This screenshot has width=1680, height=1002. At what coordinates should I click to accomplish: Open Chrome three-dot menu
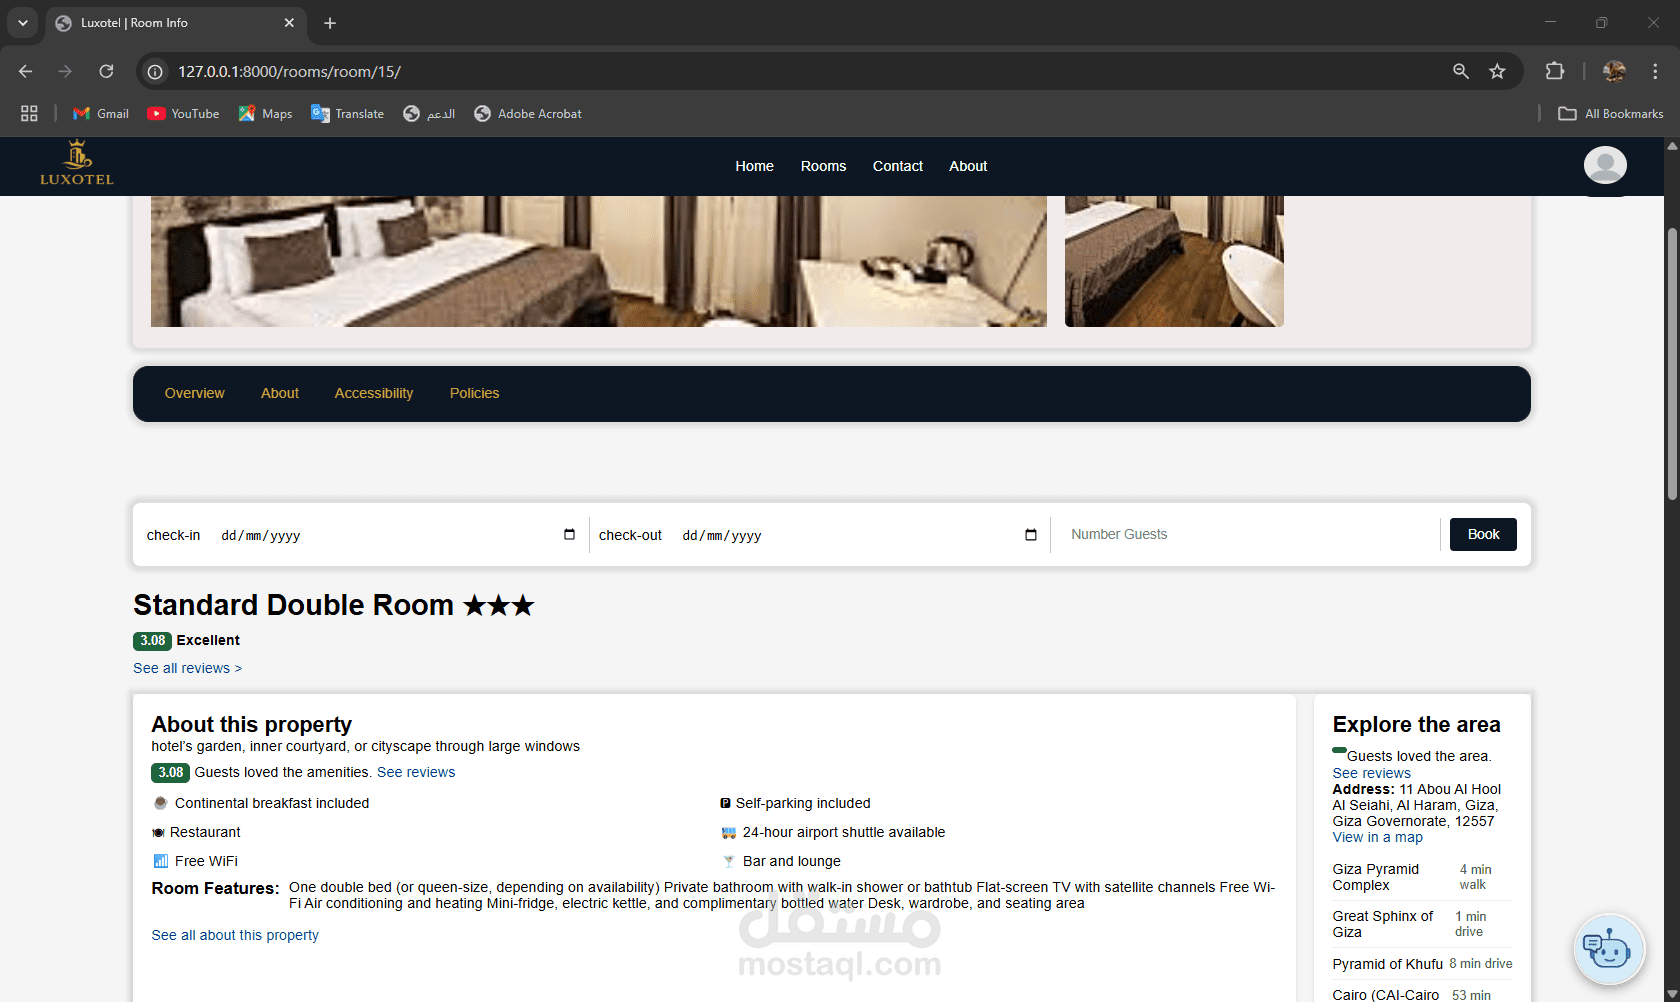[x=1655, y=71]
